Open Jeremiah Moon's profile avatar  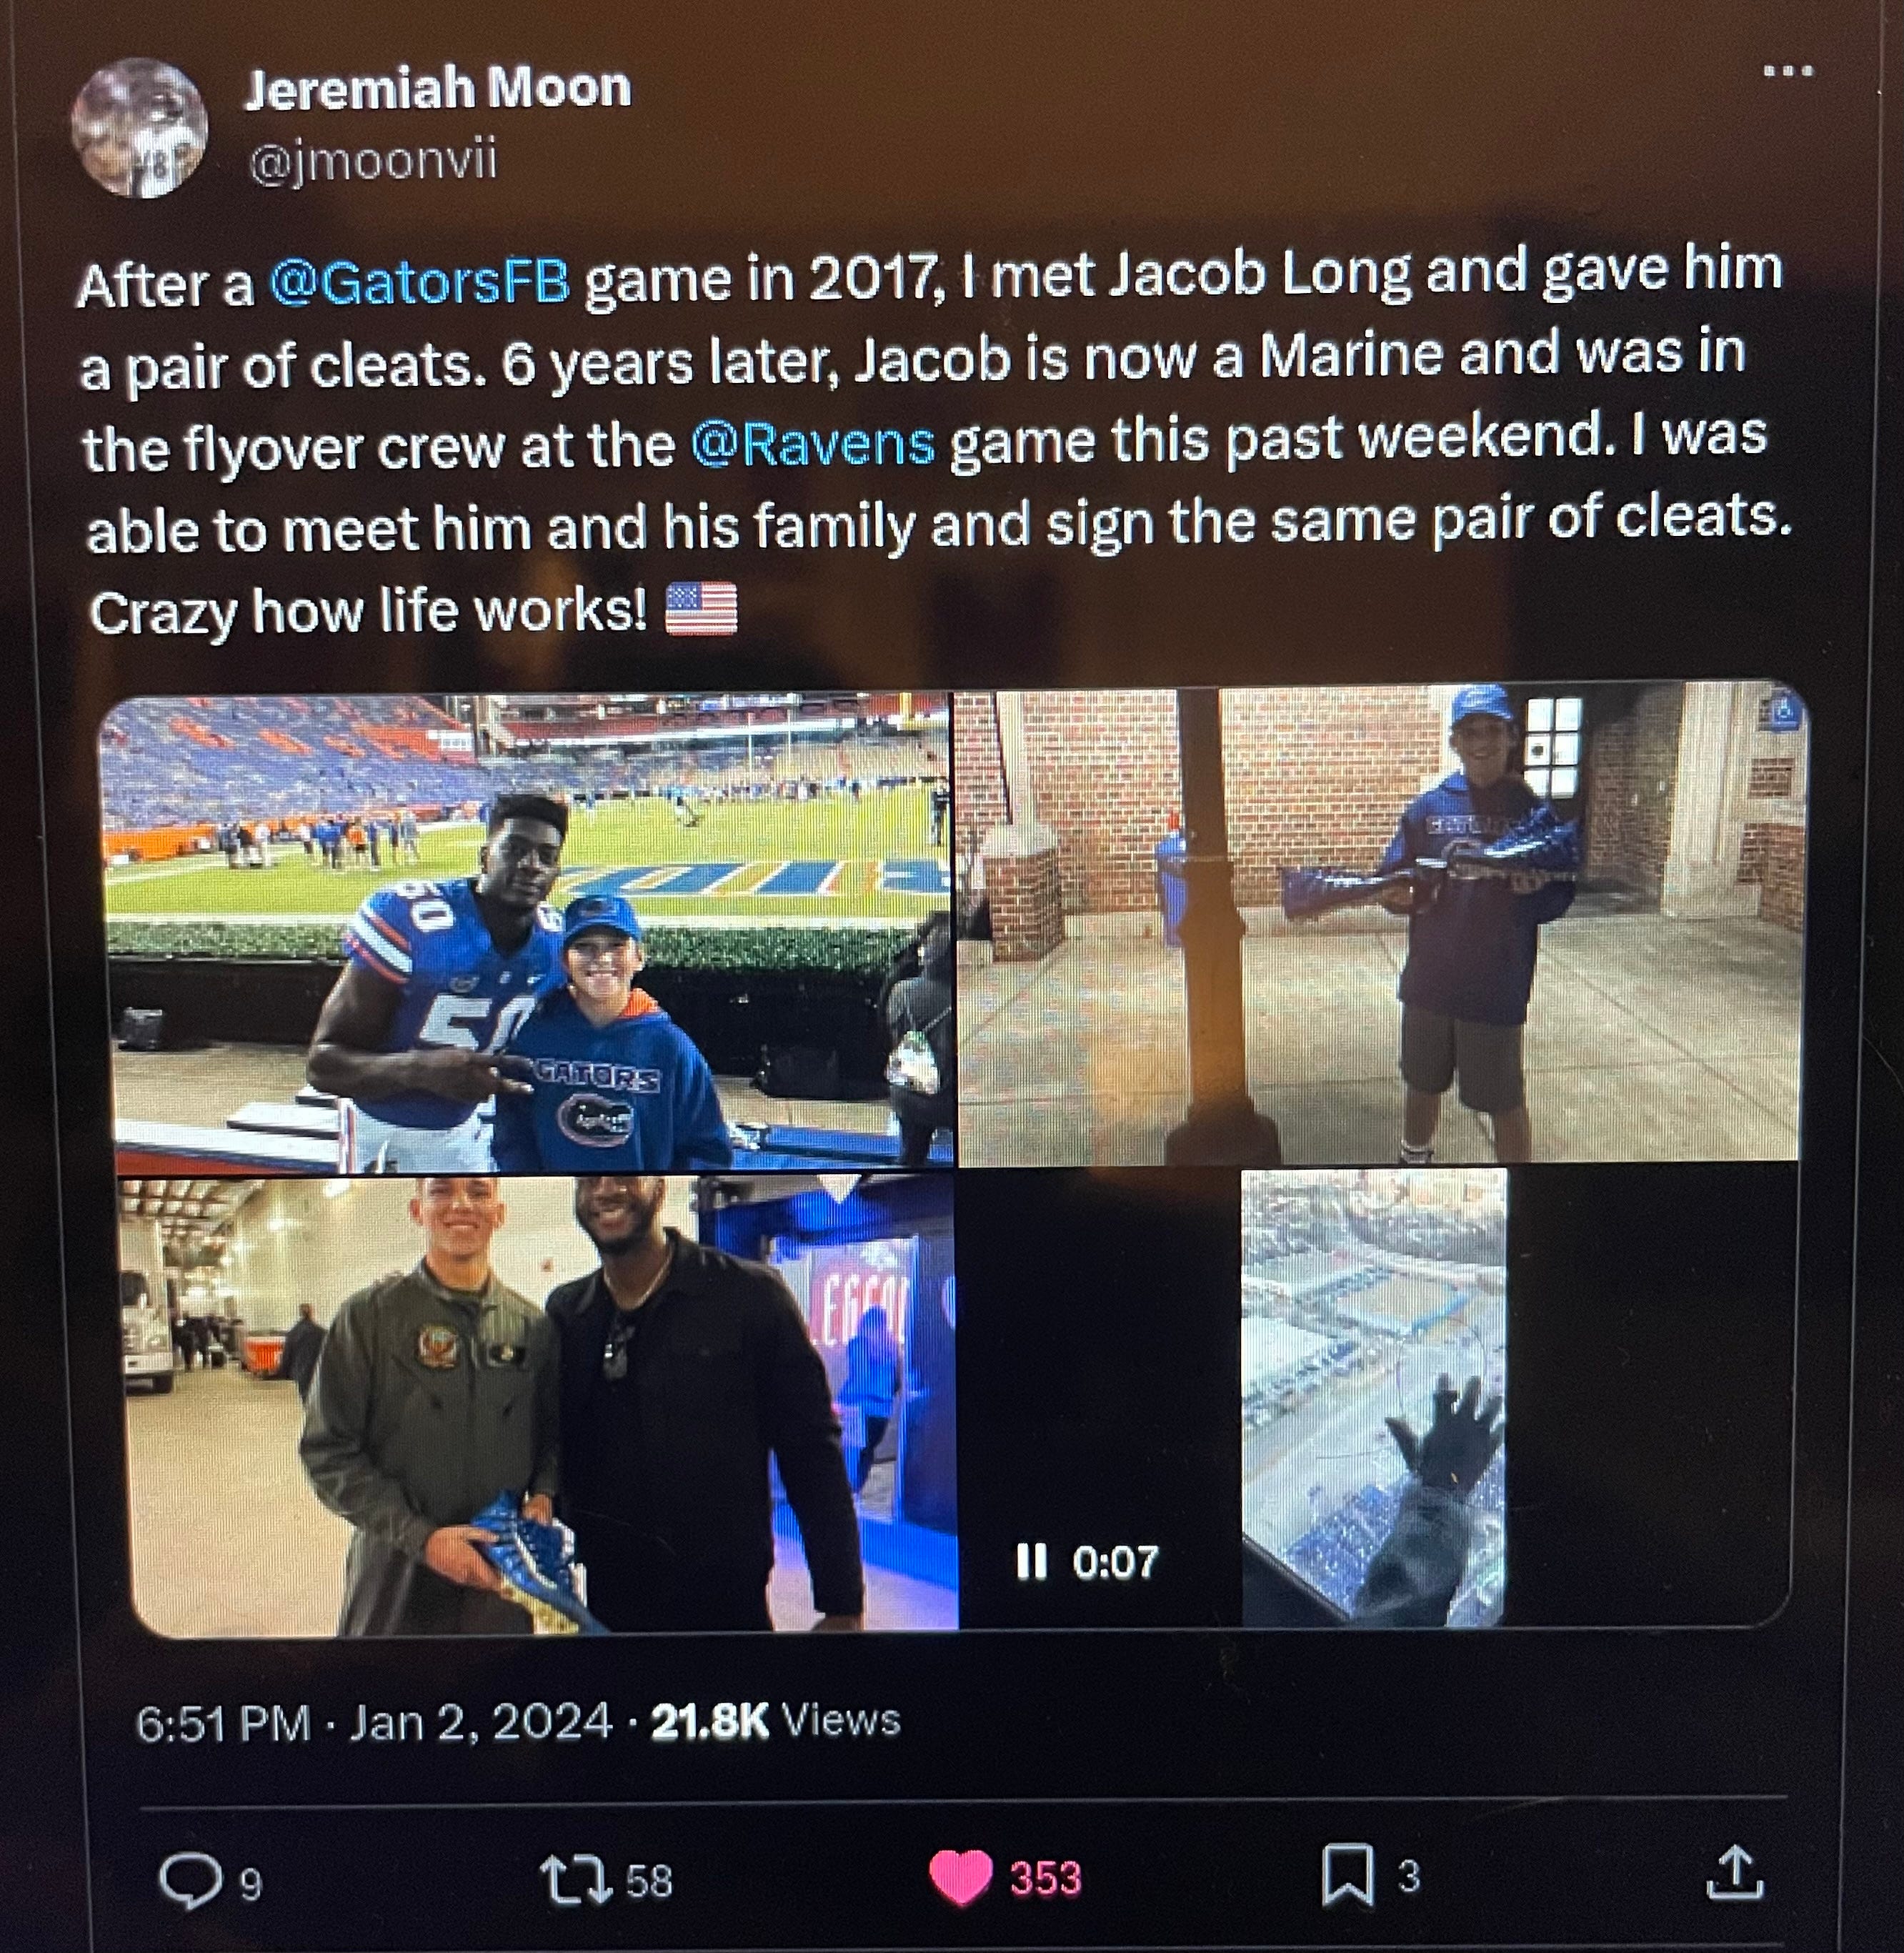point(139,128)
